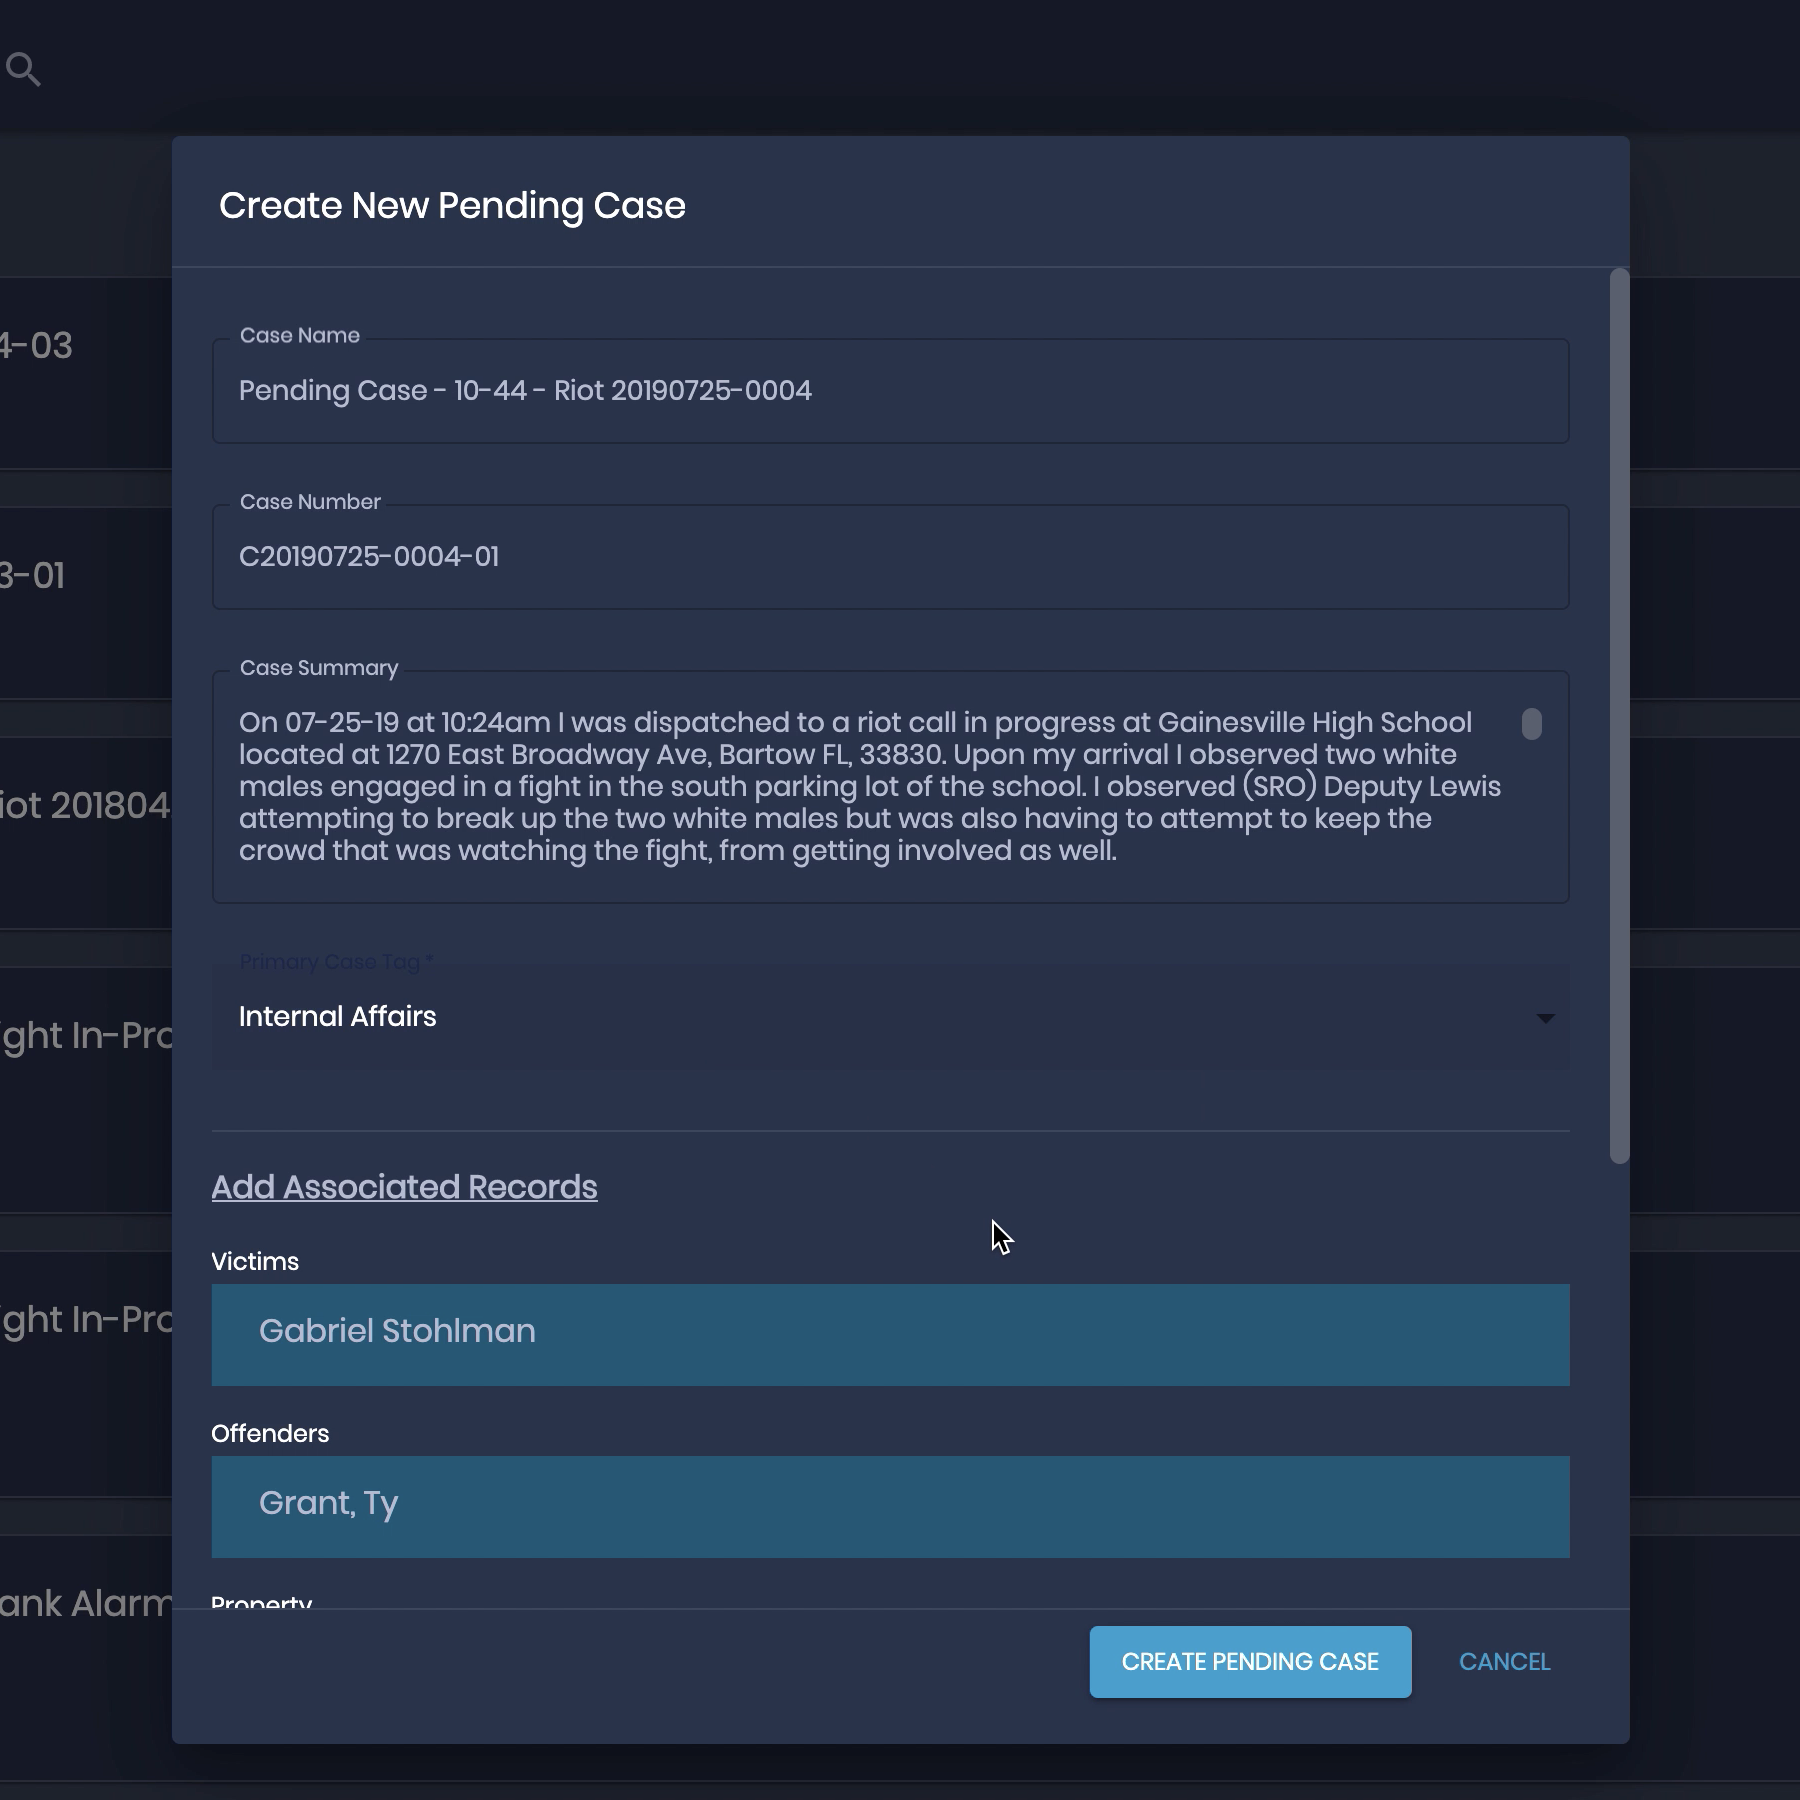This screenshot has width=1800, height=1800.
Task: Click the Primary Case Tag dropdown arrow
Action: (1545, 1018)
